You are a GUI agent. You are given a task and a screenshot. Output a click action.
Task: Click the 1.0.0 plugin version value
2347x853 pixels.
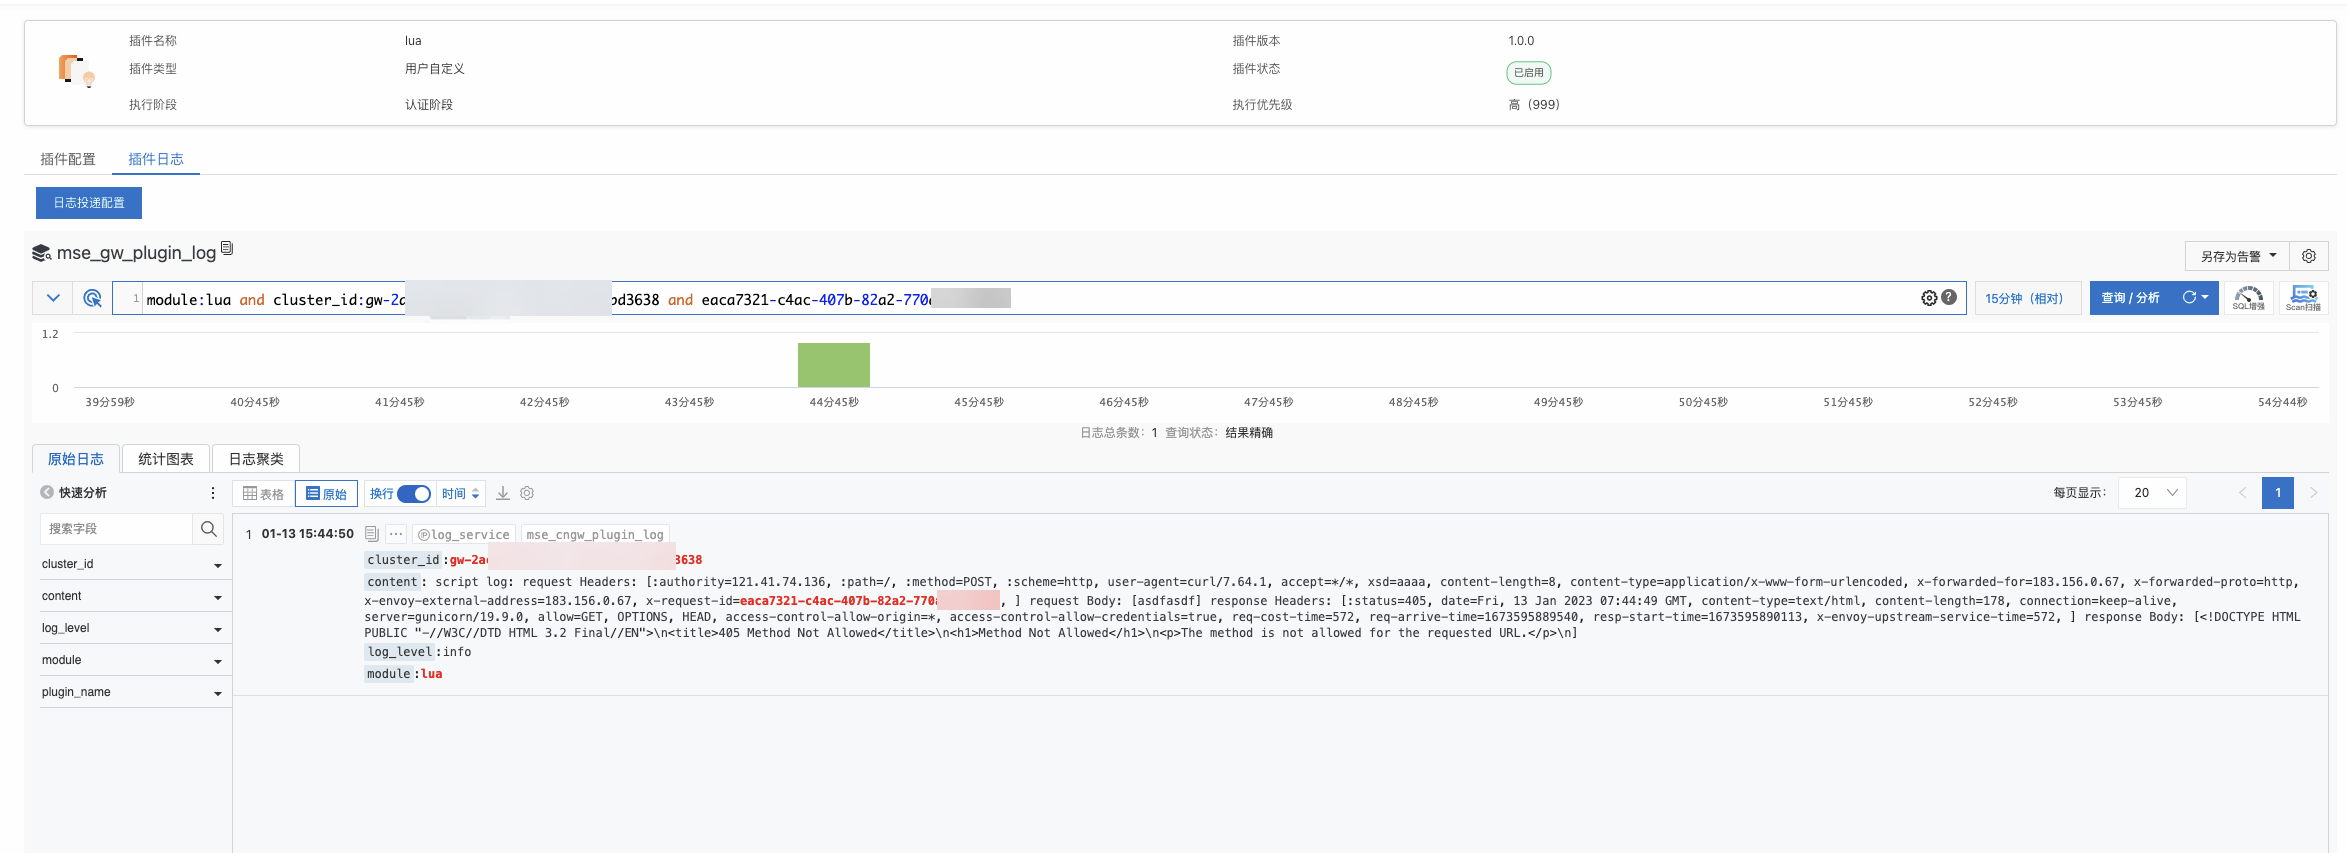pos(1521,41)
